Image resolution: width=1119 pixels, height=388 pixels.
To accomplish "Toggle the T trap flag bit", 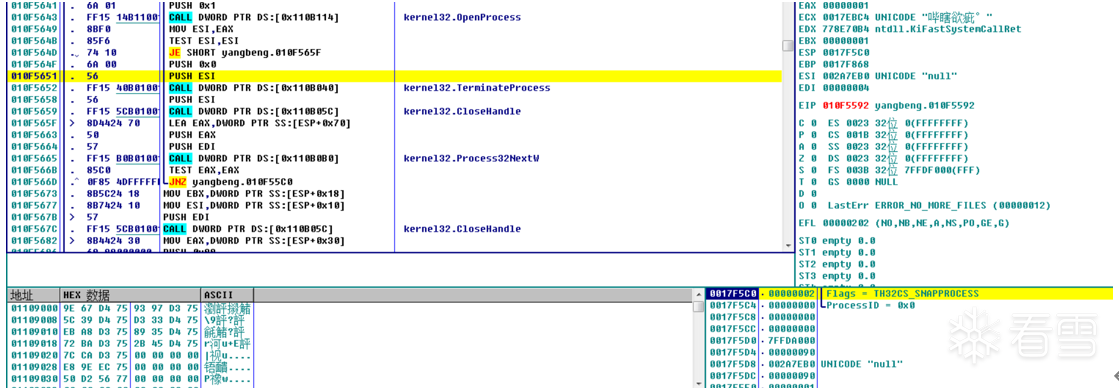I will [x=814, y=182].
